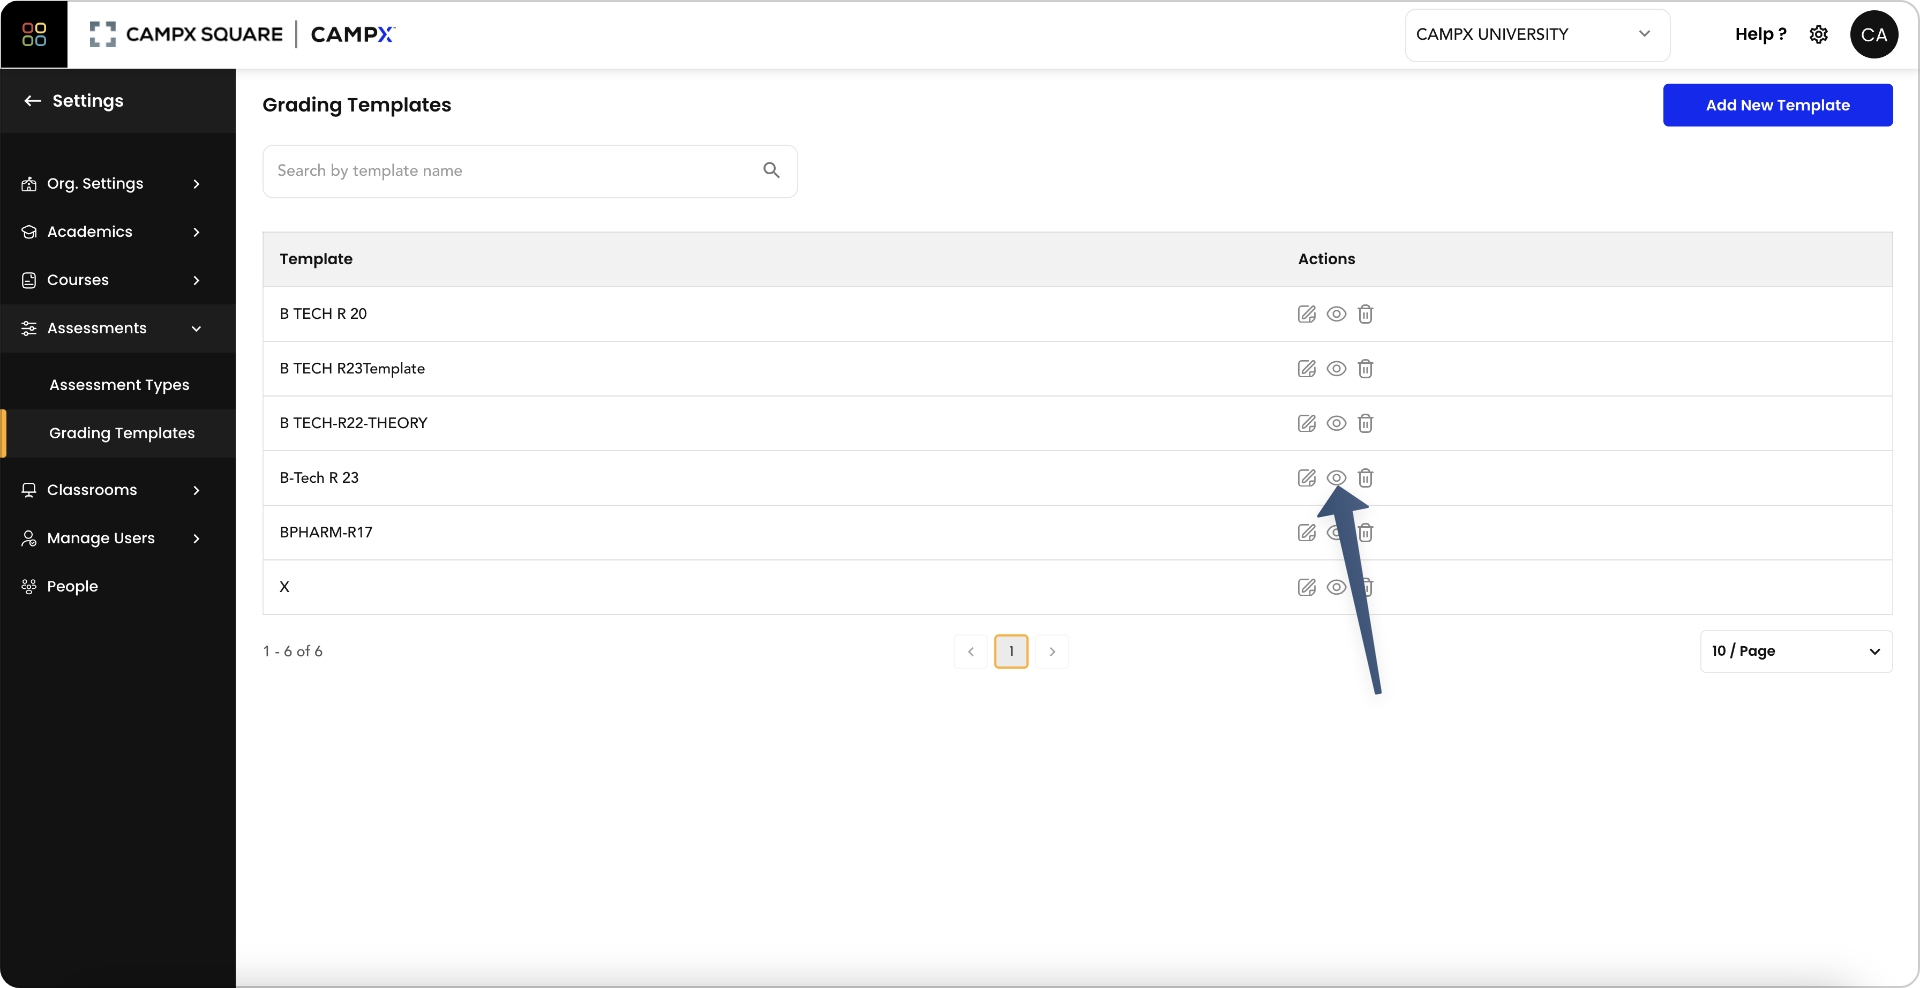Focus the Search by template name field

tap(530, 171)
